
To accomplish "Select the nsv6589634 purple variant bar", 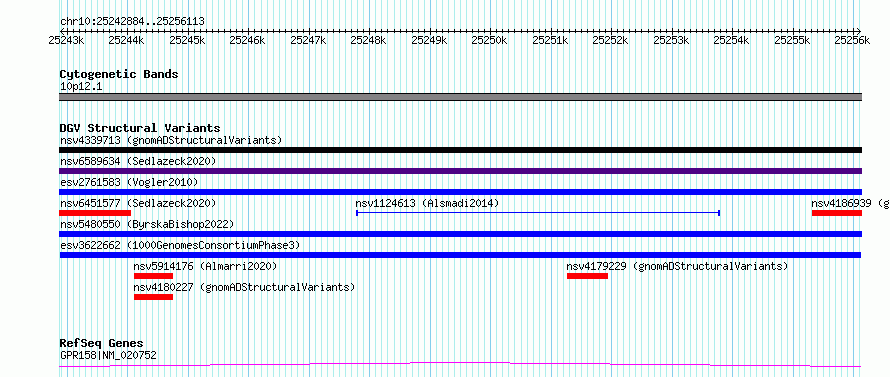I will [x=460, y=171].
